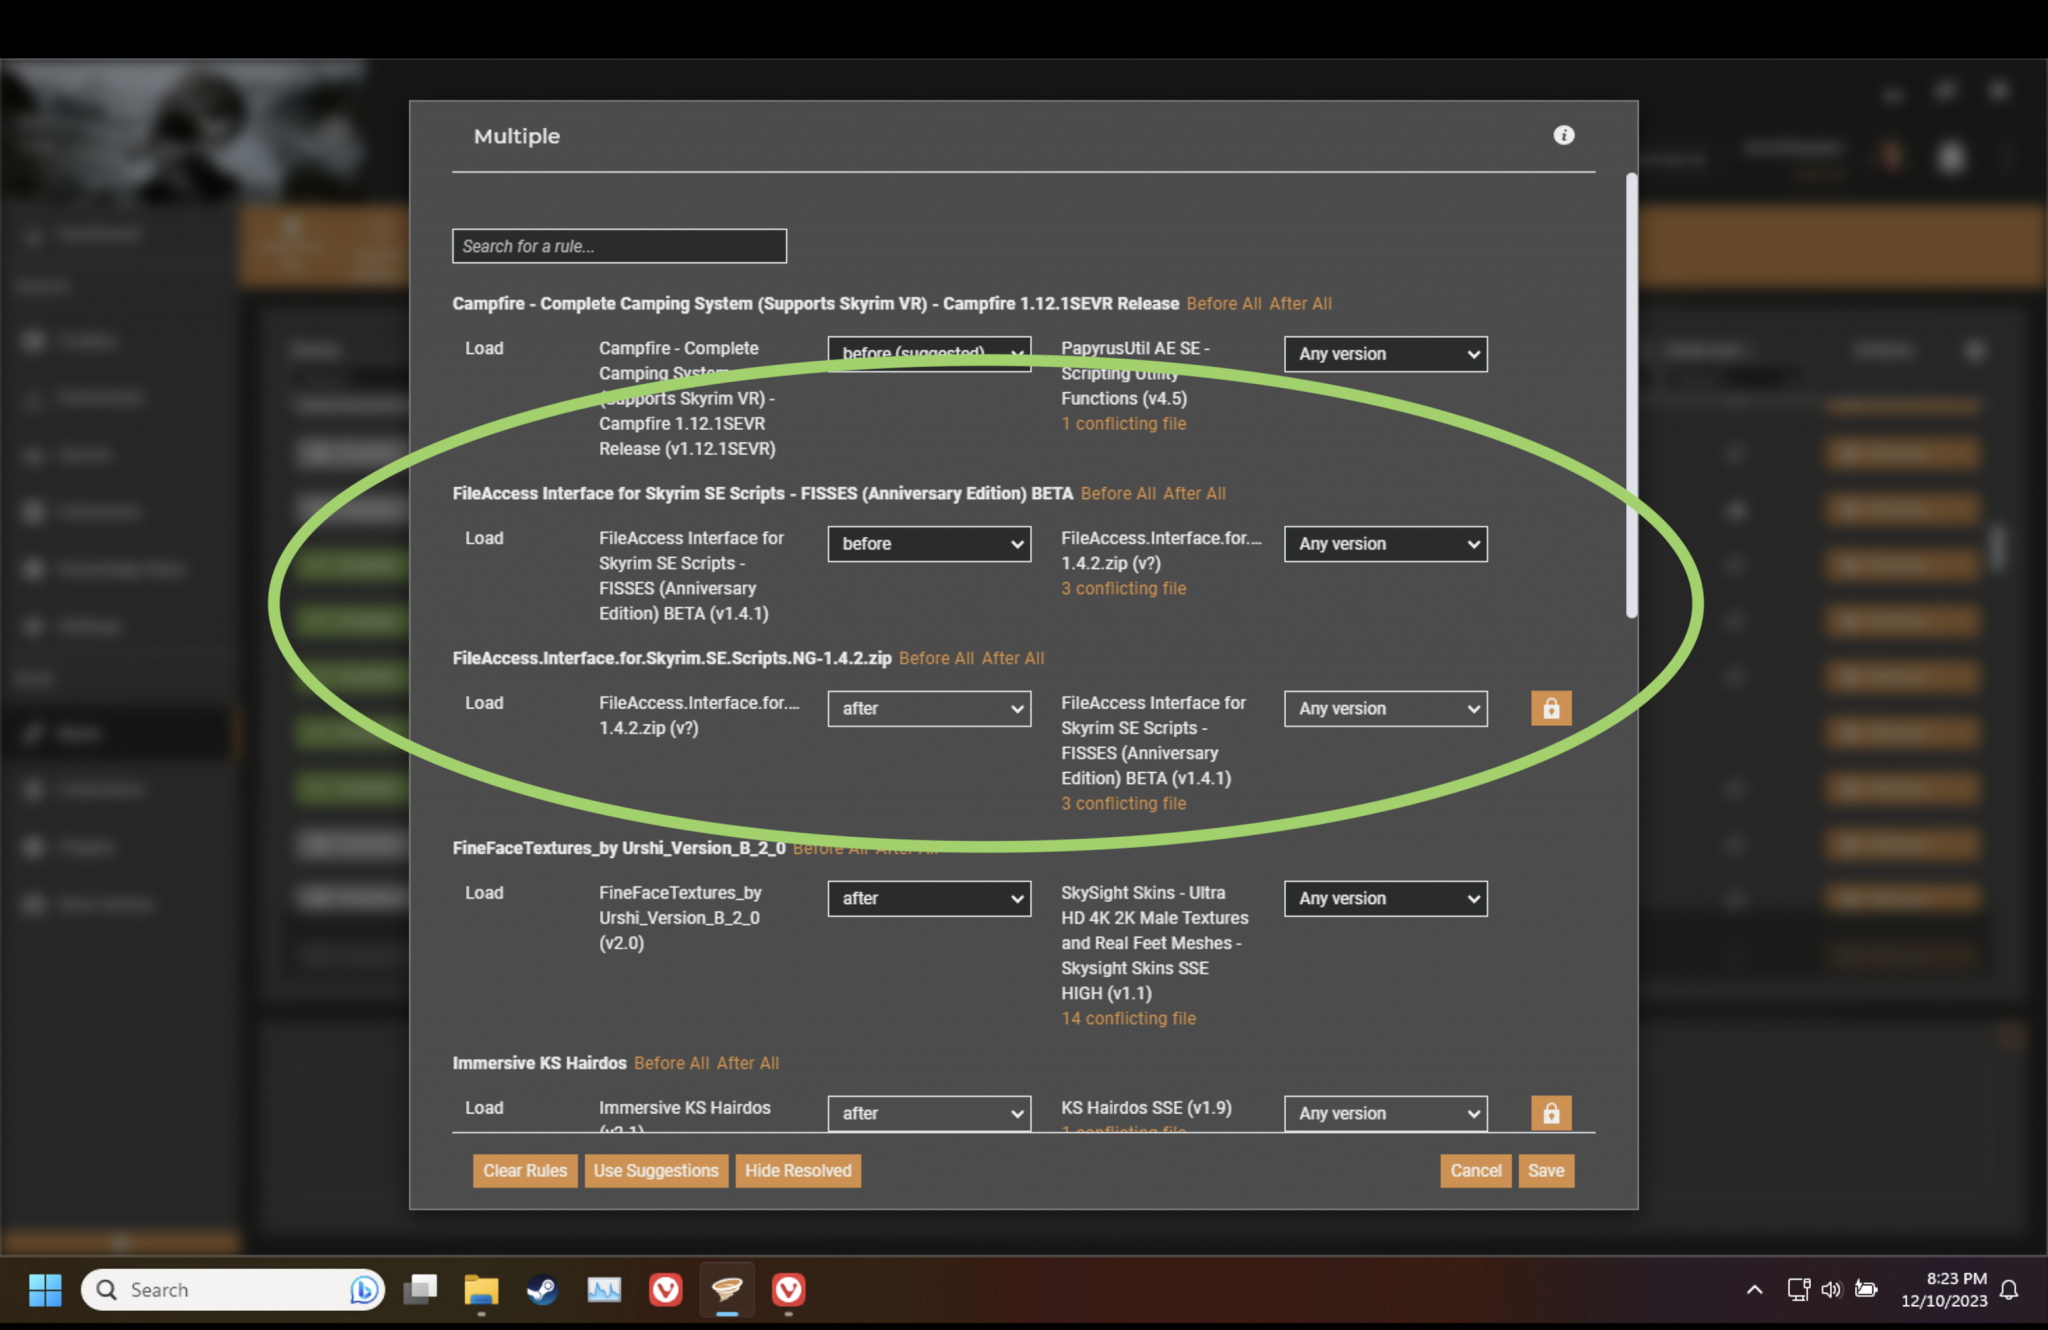Click the Bing icon inside the search bar
Screen dimensions: 2048x1330
point(361,1290)
